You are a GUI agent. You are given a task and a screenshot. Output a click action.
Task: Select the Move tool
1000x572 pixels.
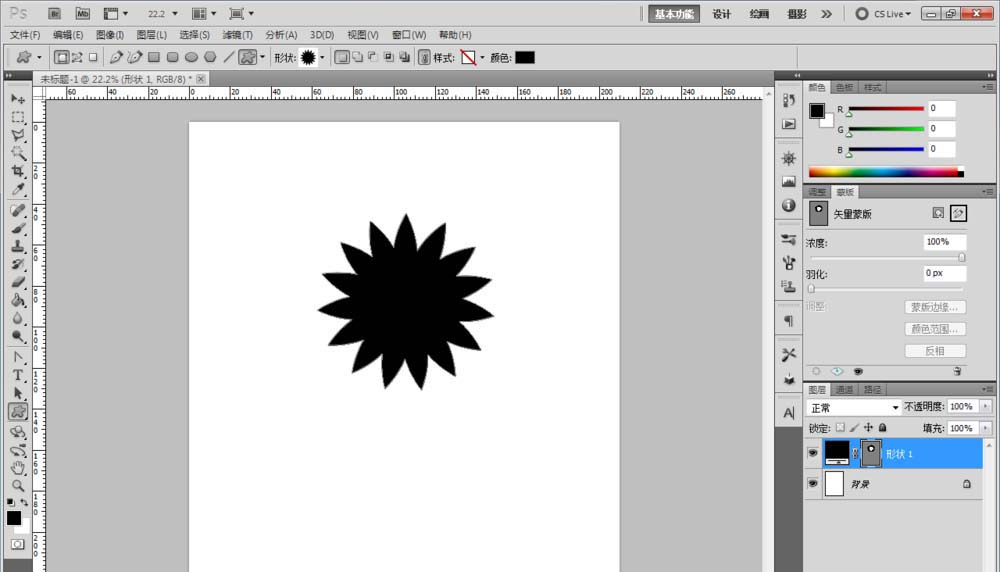click(18, 99)
